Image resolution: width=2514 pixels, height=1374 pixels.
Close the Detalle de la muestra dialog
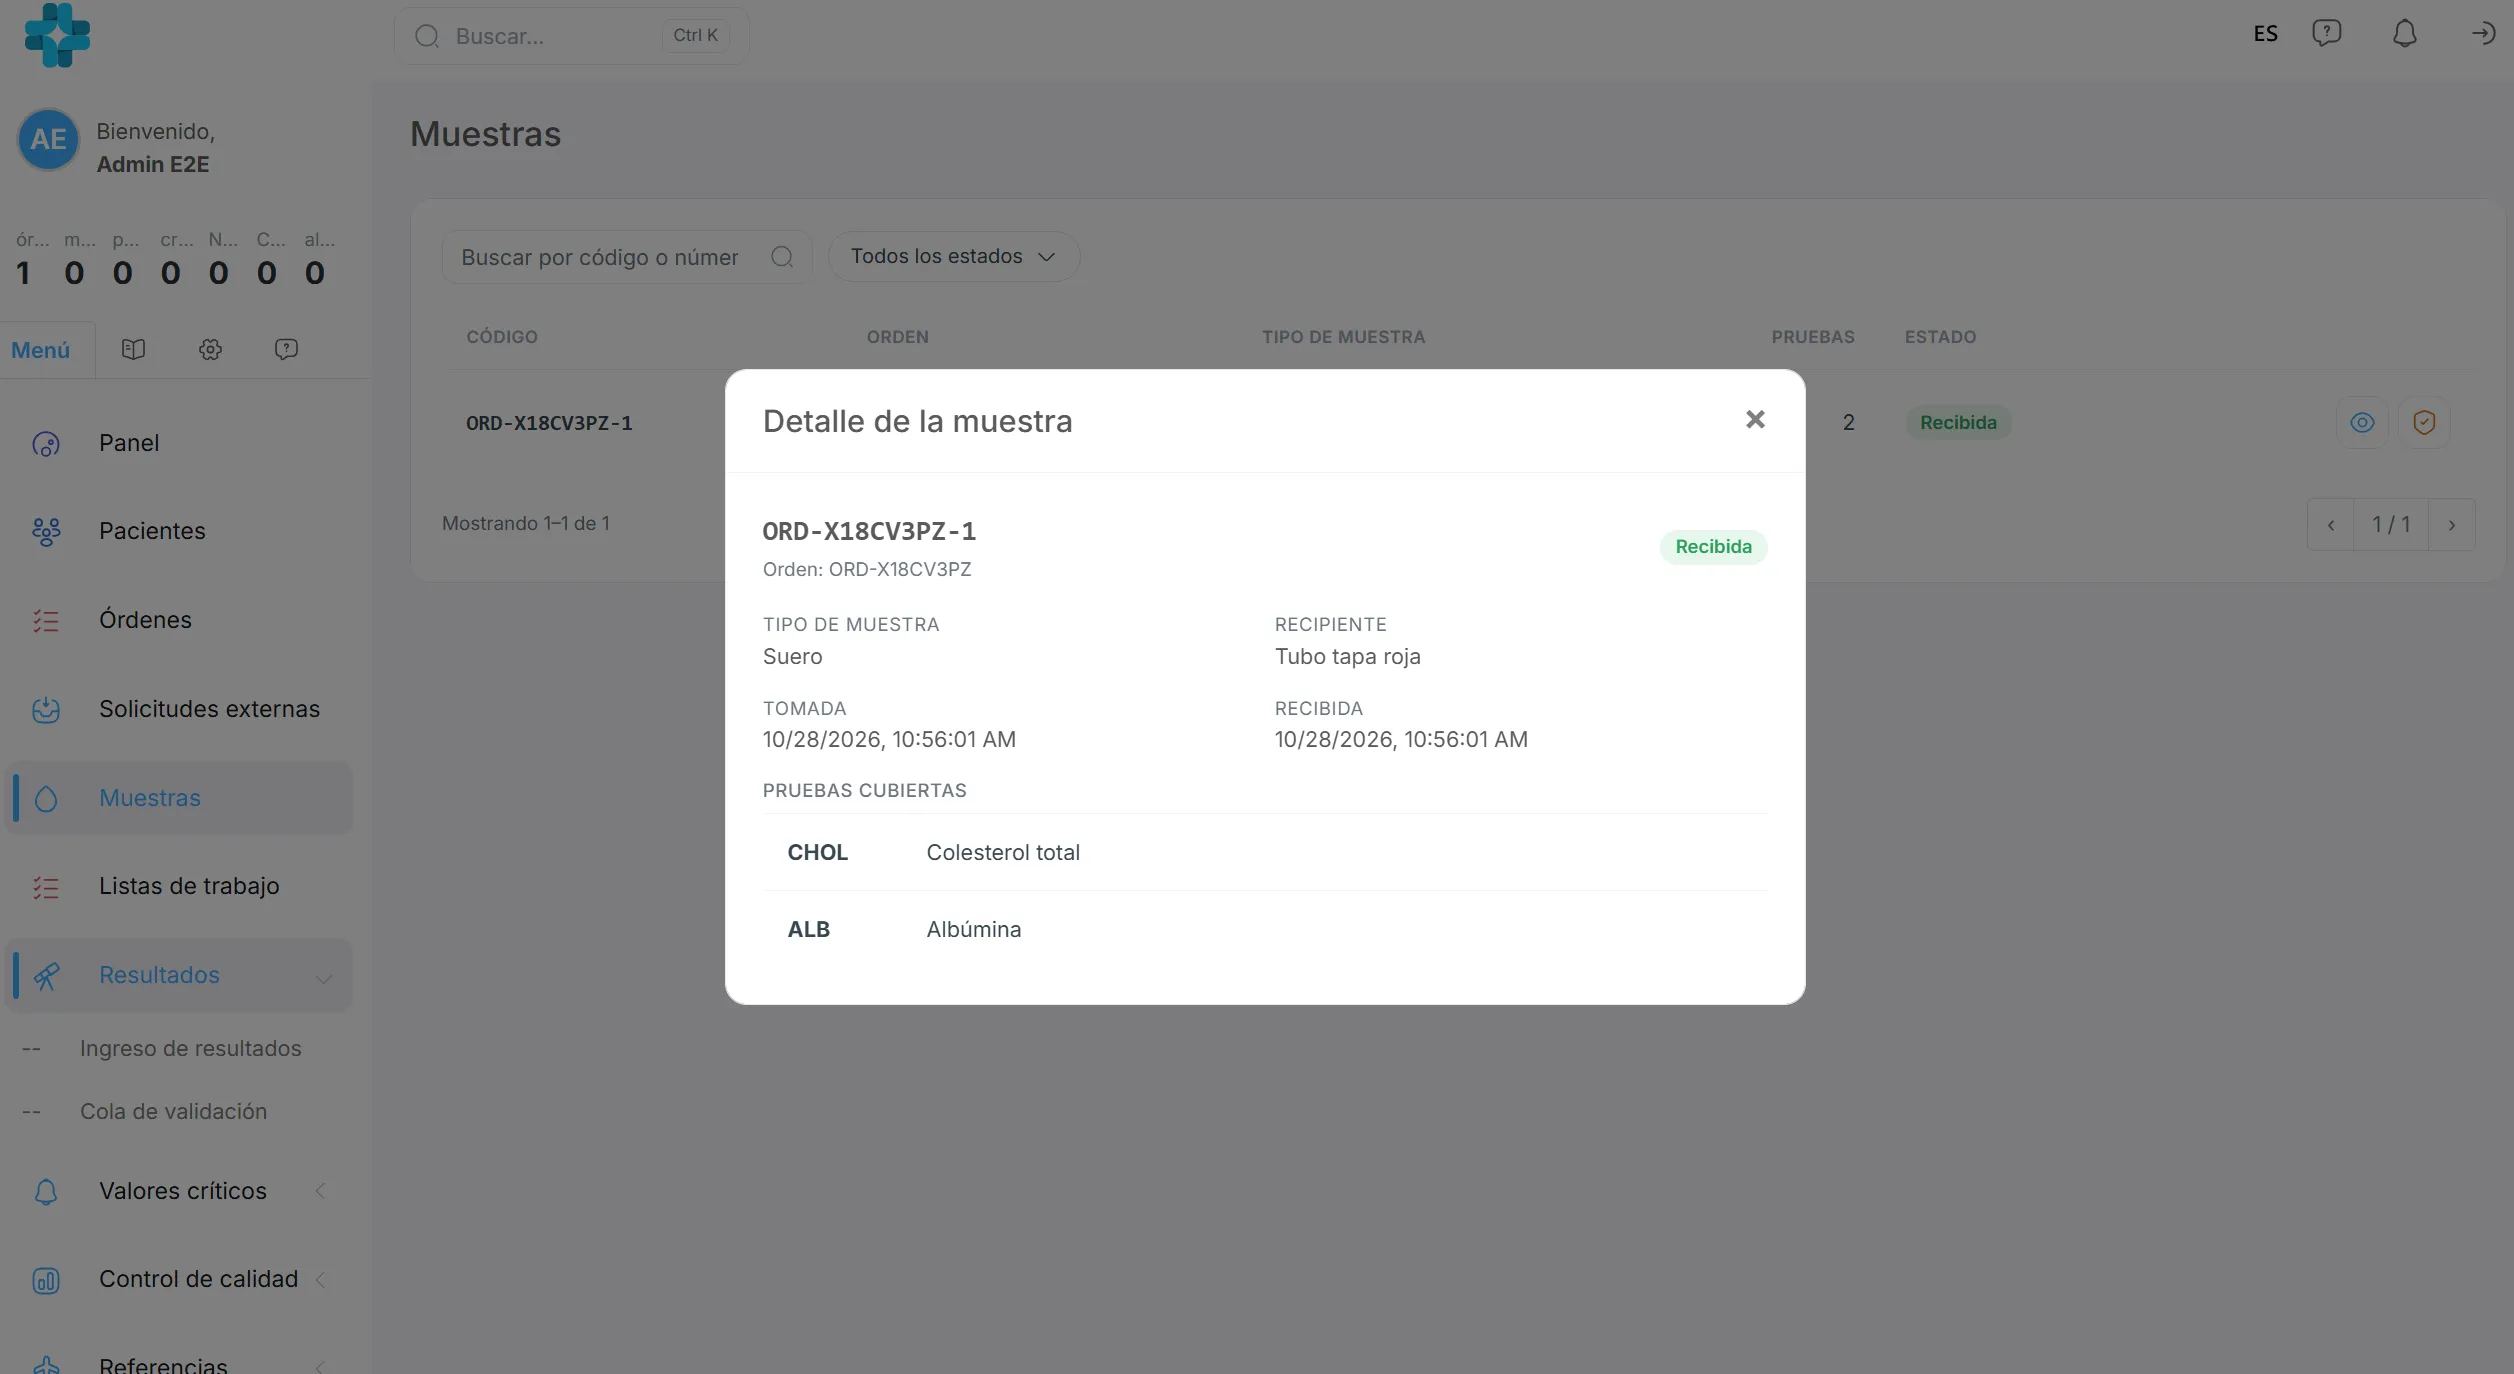[x=1755, y=420]
